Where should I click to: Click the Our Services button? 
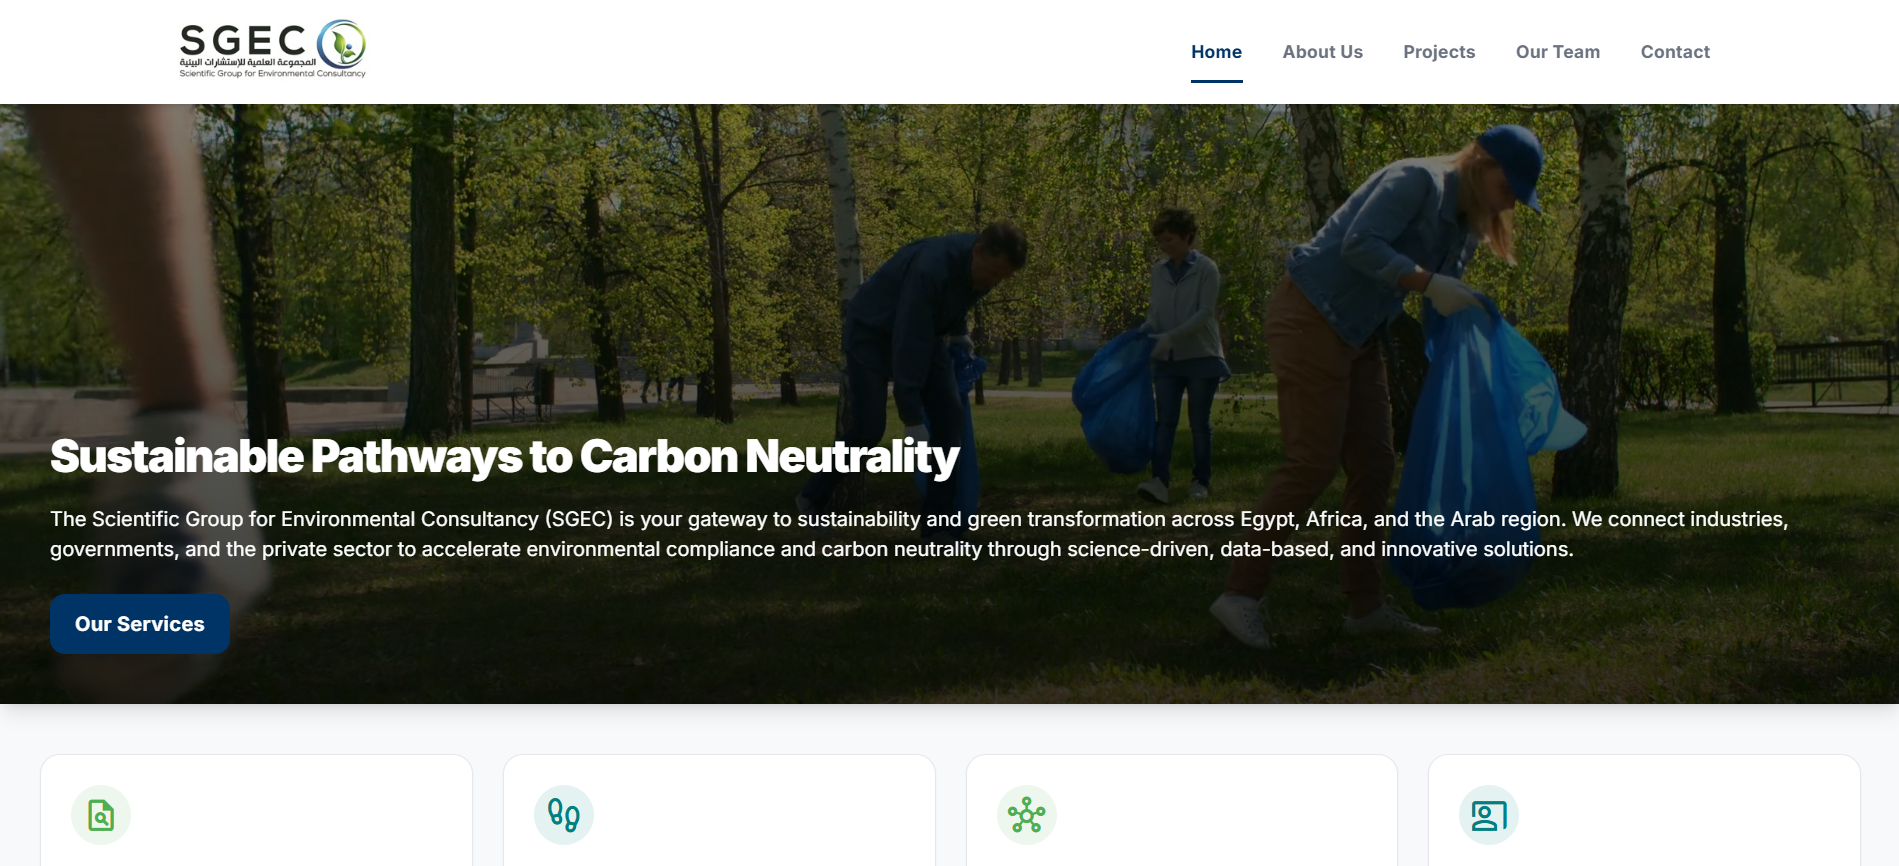tap(140, 624)
